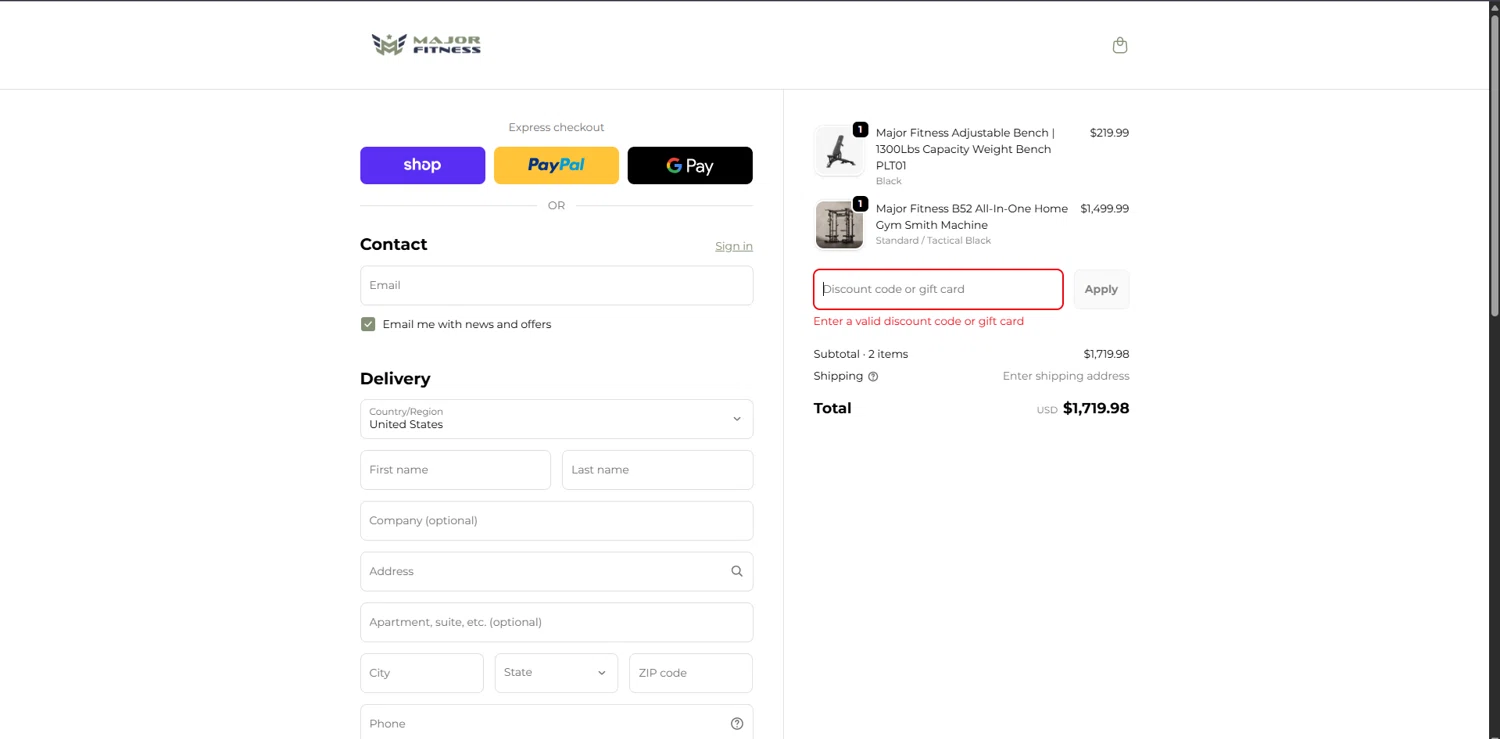1500x739 pixels.
Task: Click the B52 Smith Machine product thumbnail
Action: tap(839, 224)
